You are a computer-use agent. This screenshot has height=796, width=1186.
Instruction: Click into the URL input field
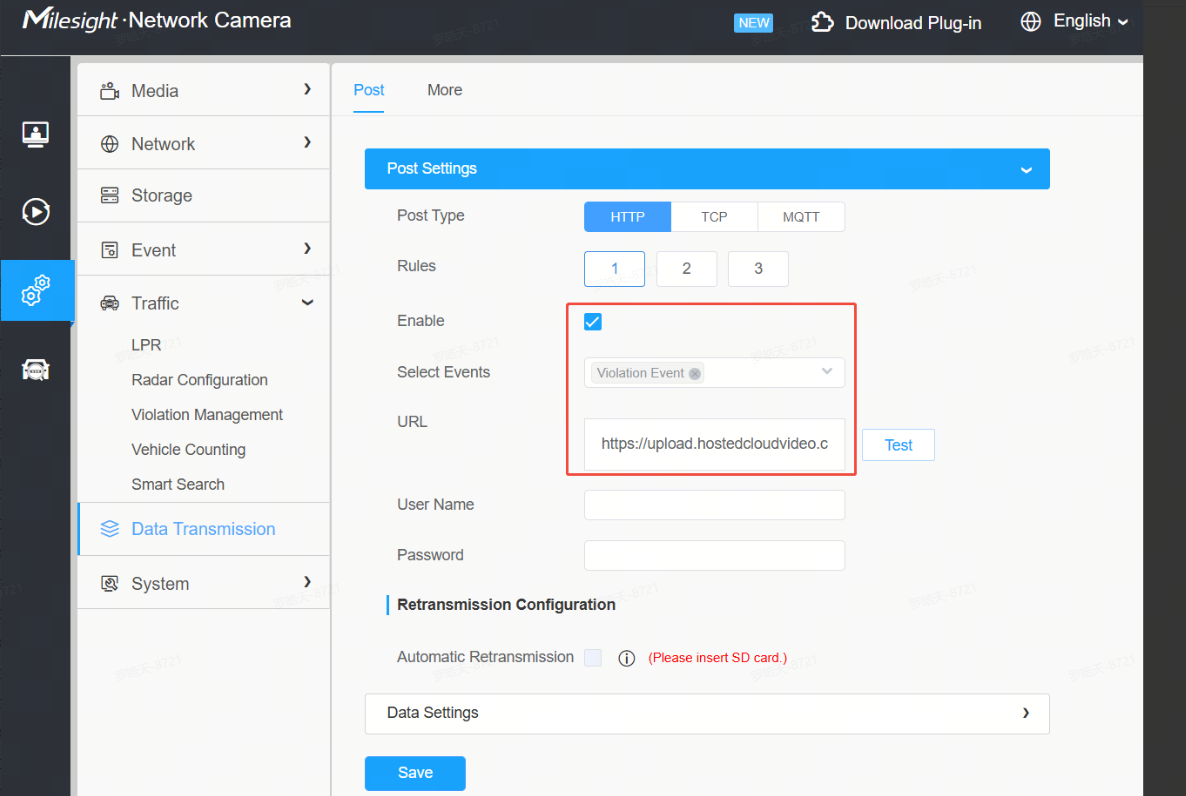coord(714,444)
